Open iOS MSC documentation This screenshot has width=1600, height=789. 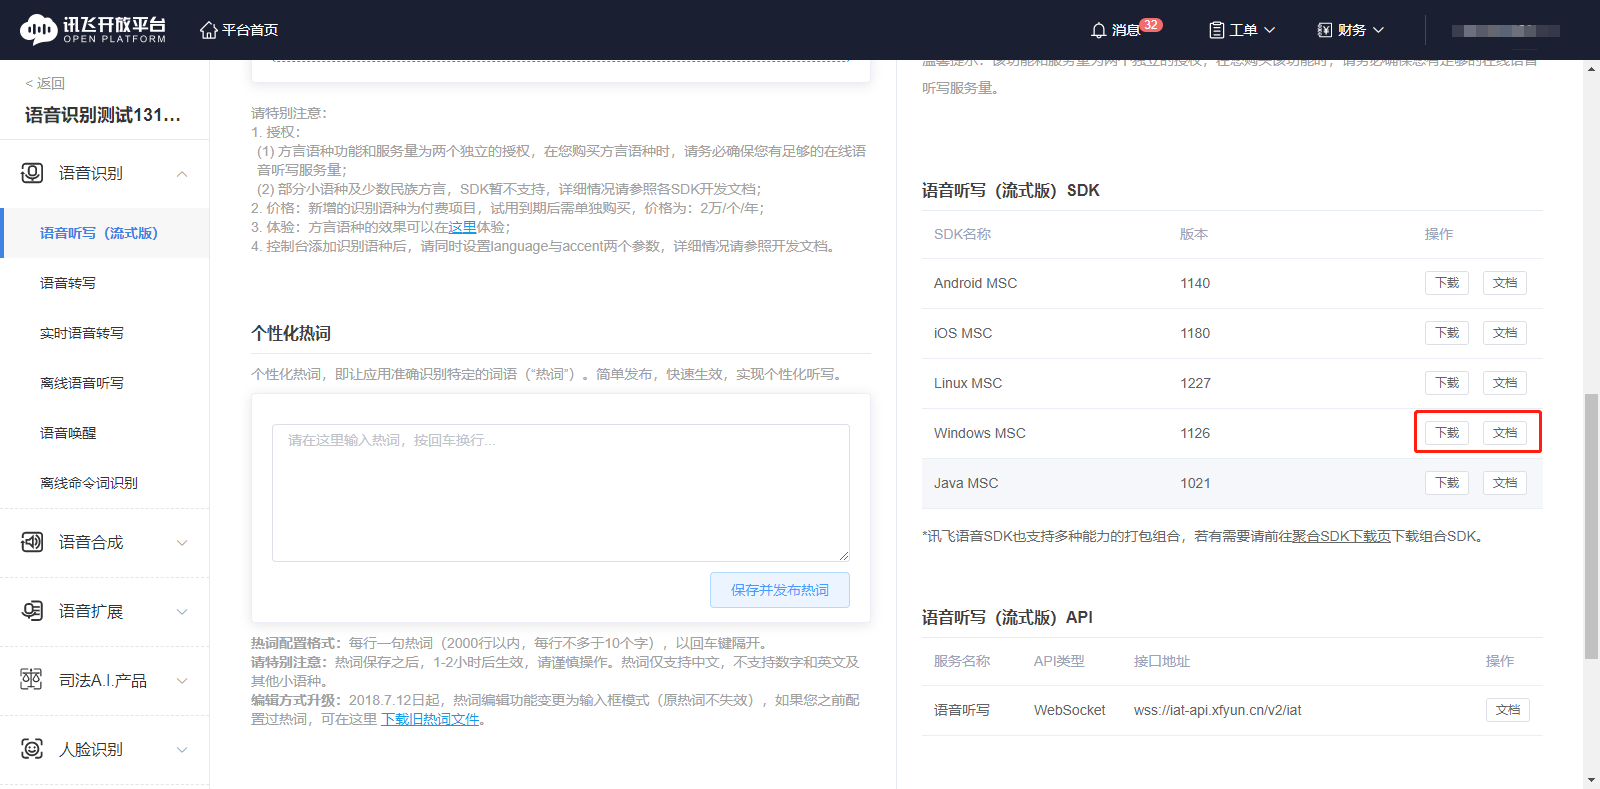tap(1505, 333)
